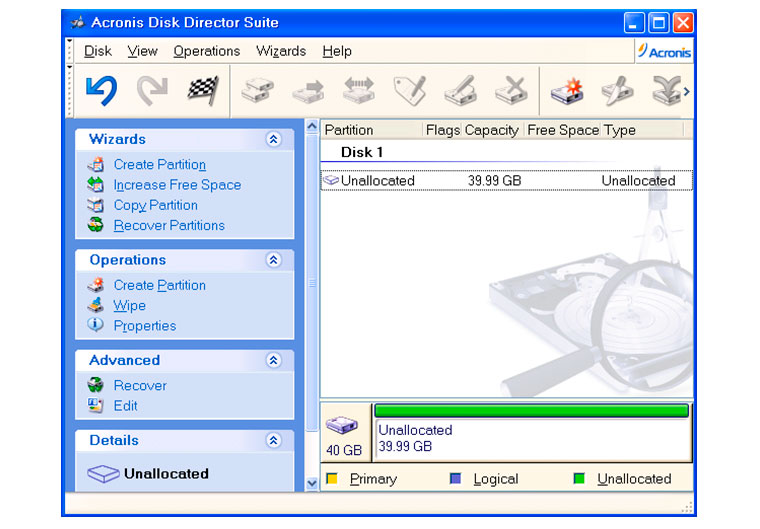Viewport: 760px width, 529px height.
Task: Expand the toolbar overflow chevron
Action: (686, 91)
